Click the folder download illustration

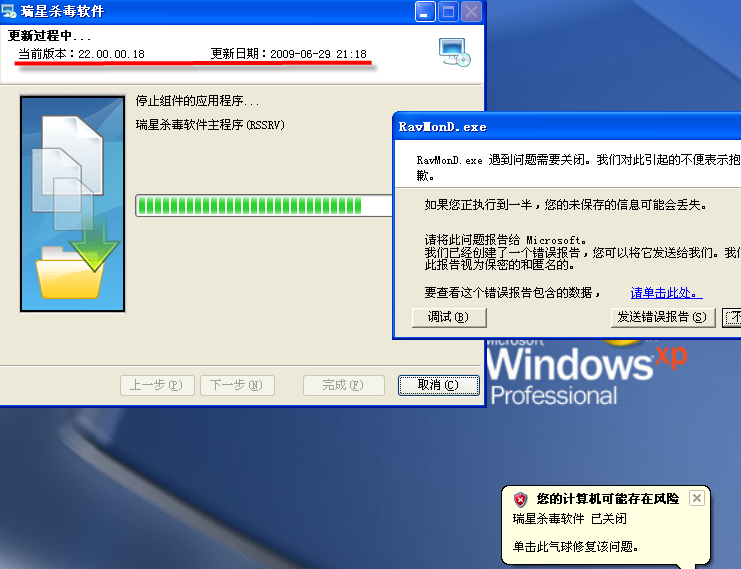72,203
